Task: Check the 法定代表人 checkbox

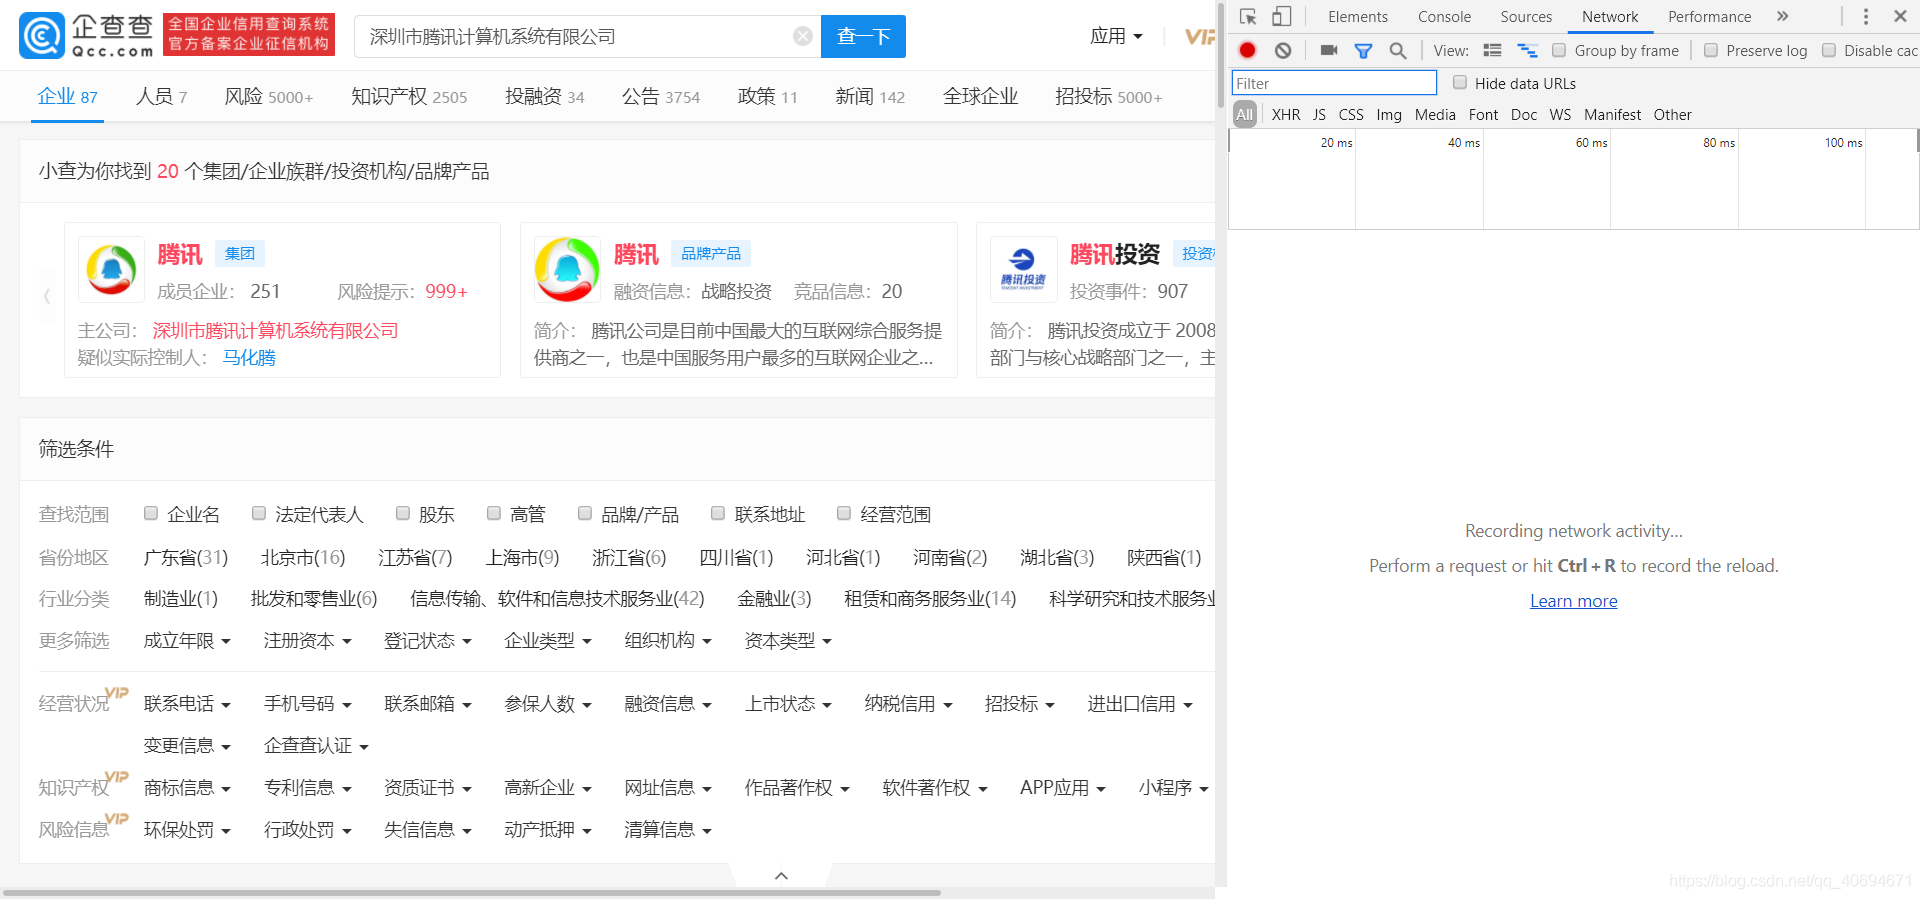Action: coord(259,513)
